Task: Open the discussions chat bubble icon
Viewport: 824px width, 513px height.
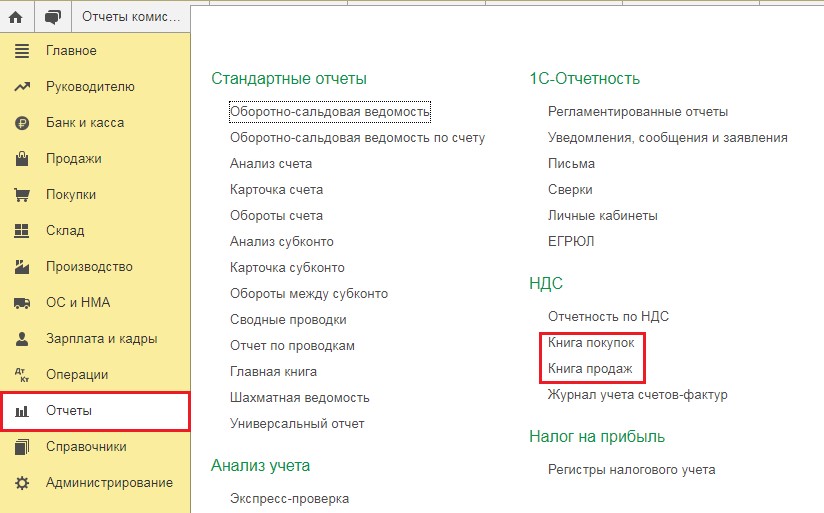Action: tap(53, 17)
